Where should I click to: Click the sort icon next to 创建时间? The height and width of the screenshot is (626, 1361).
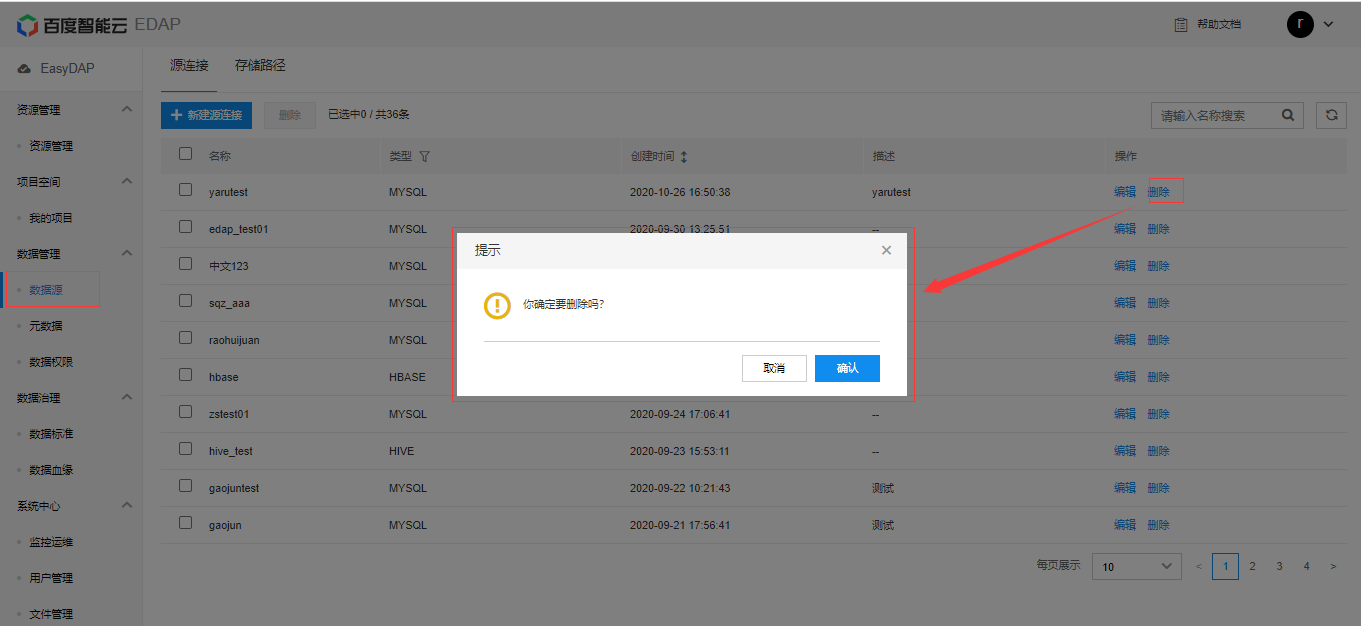[x=684, y=157]
